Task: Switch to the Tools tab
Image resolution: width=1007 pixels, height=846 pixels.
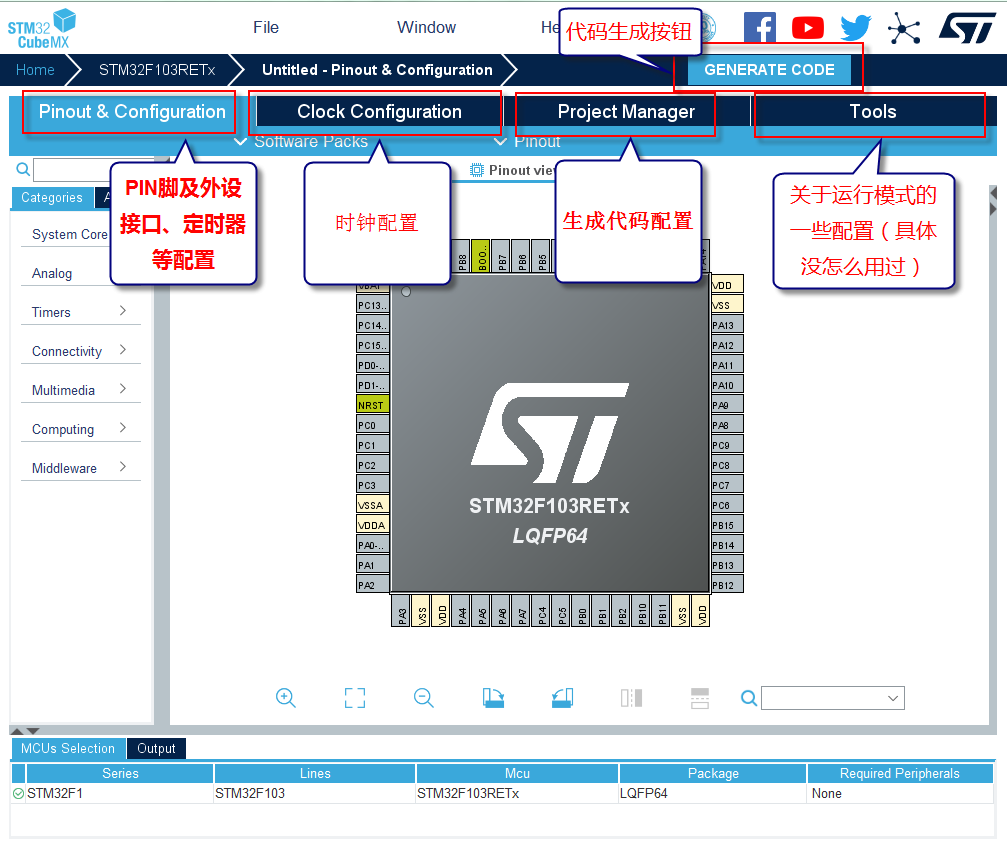Action: [x=873, y=112]
